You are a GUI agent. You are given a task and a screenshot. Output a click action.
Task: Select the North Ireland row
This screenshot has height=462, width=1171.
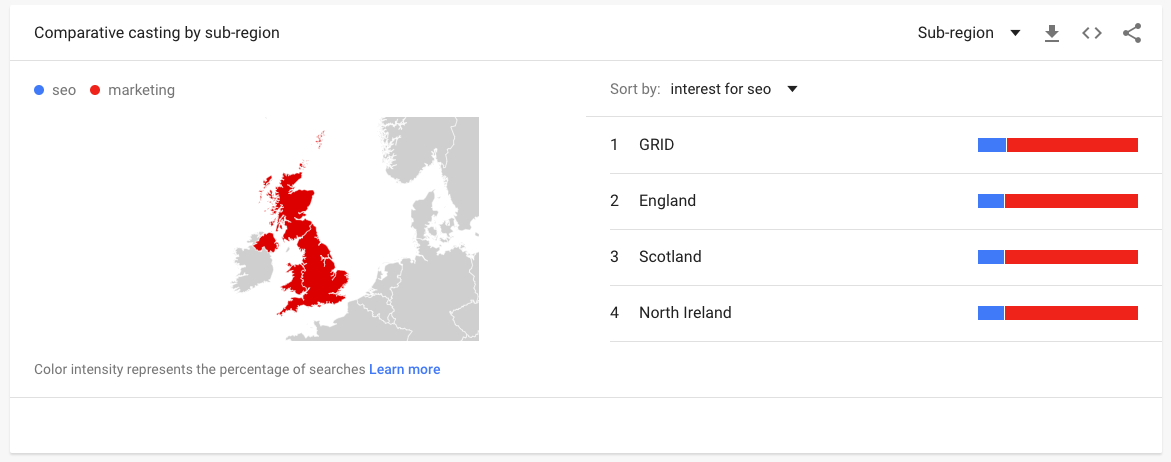coord(875,313)
